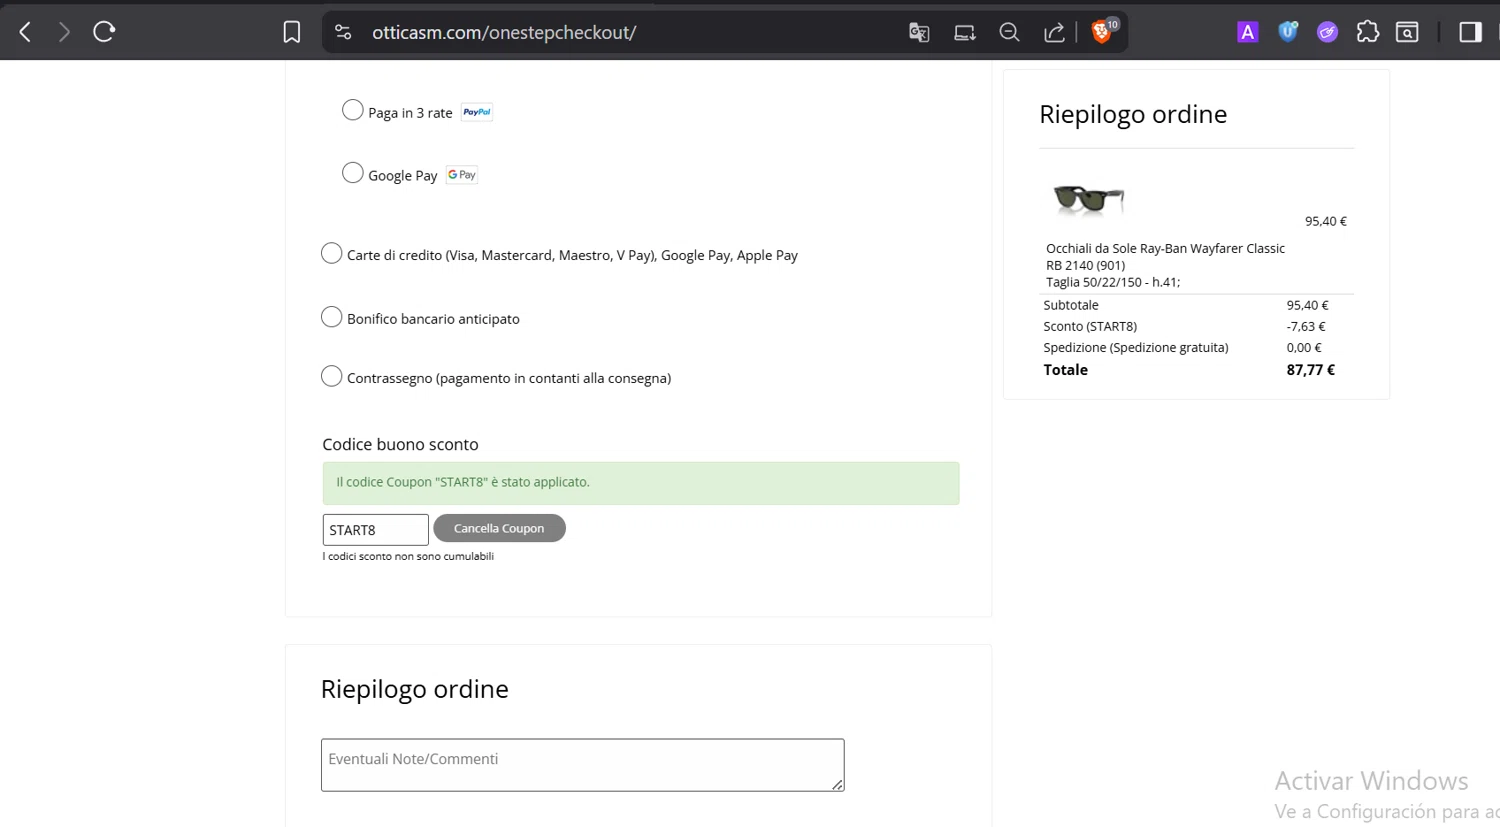Focus the coupon code field containing START8

pos(375,530)
